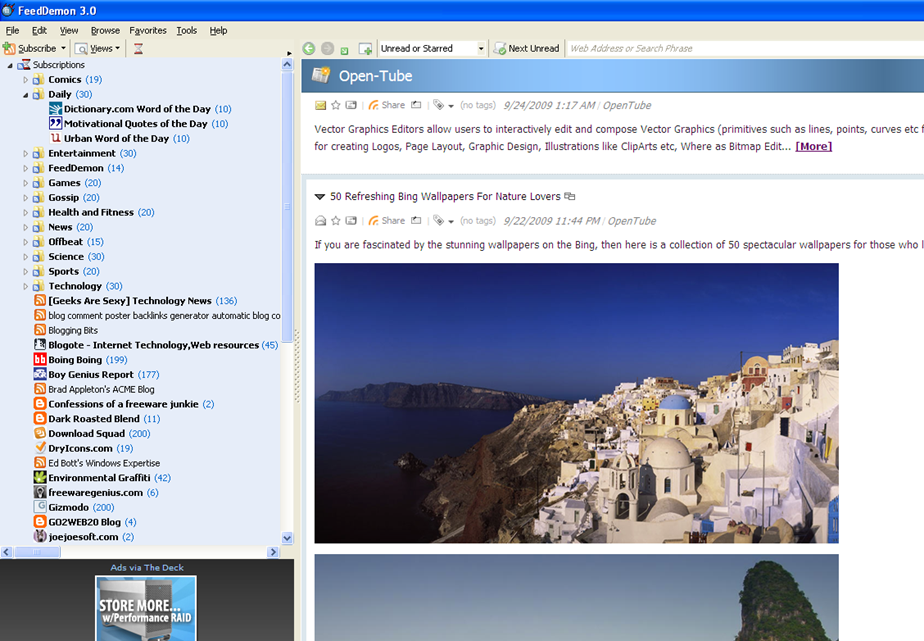Toggle read envelope icon on first article
Image resolution: width=924 pixels, height=641 pixels.
point(321,105)
